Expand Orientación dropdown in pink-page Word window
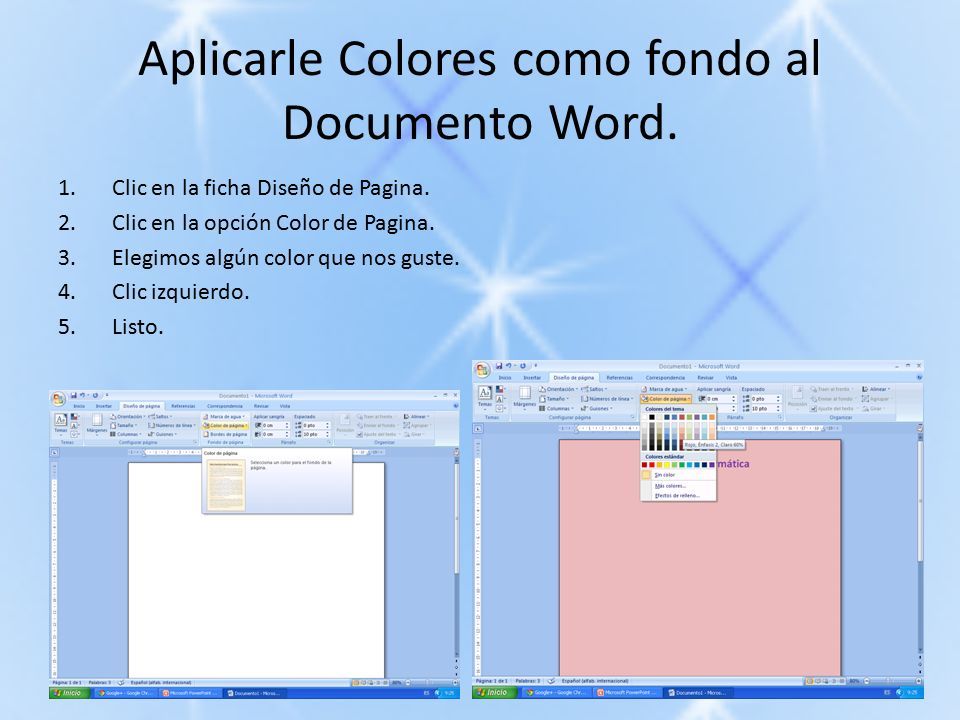960x720 pixels. pyautogui.click(x=558, y=389)
